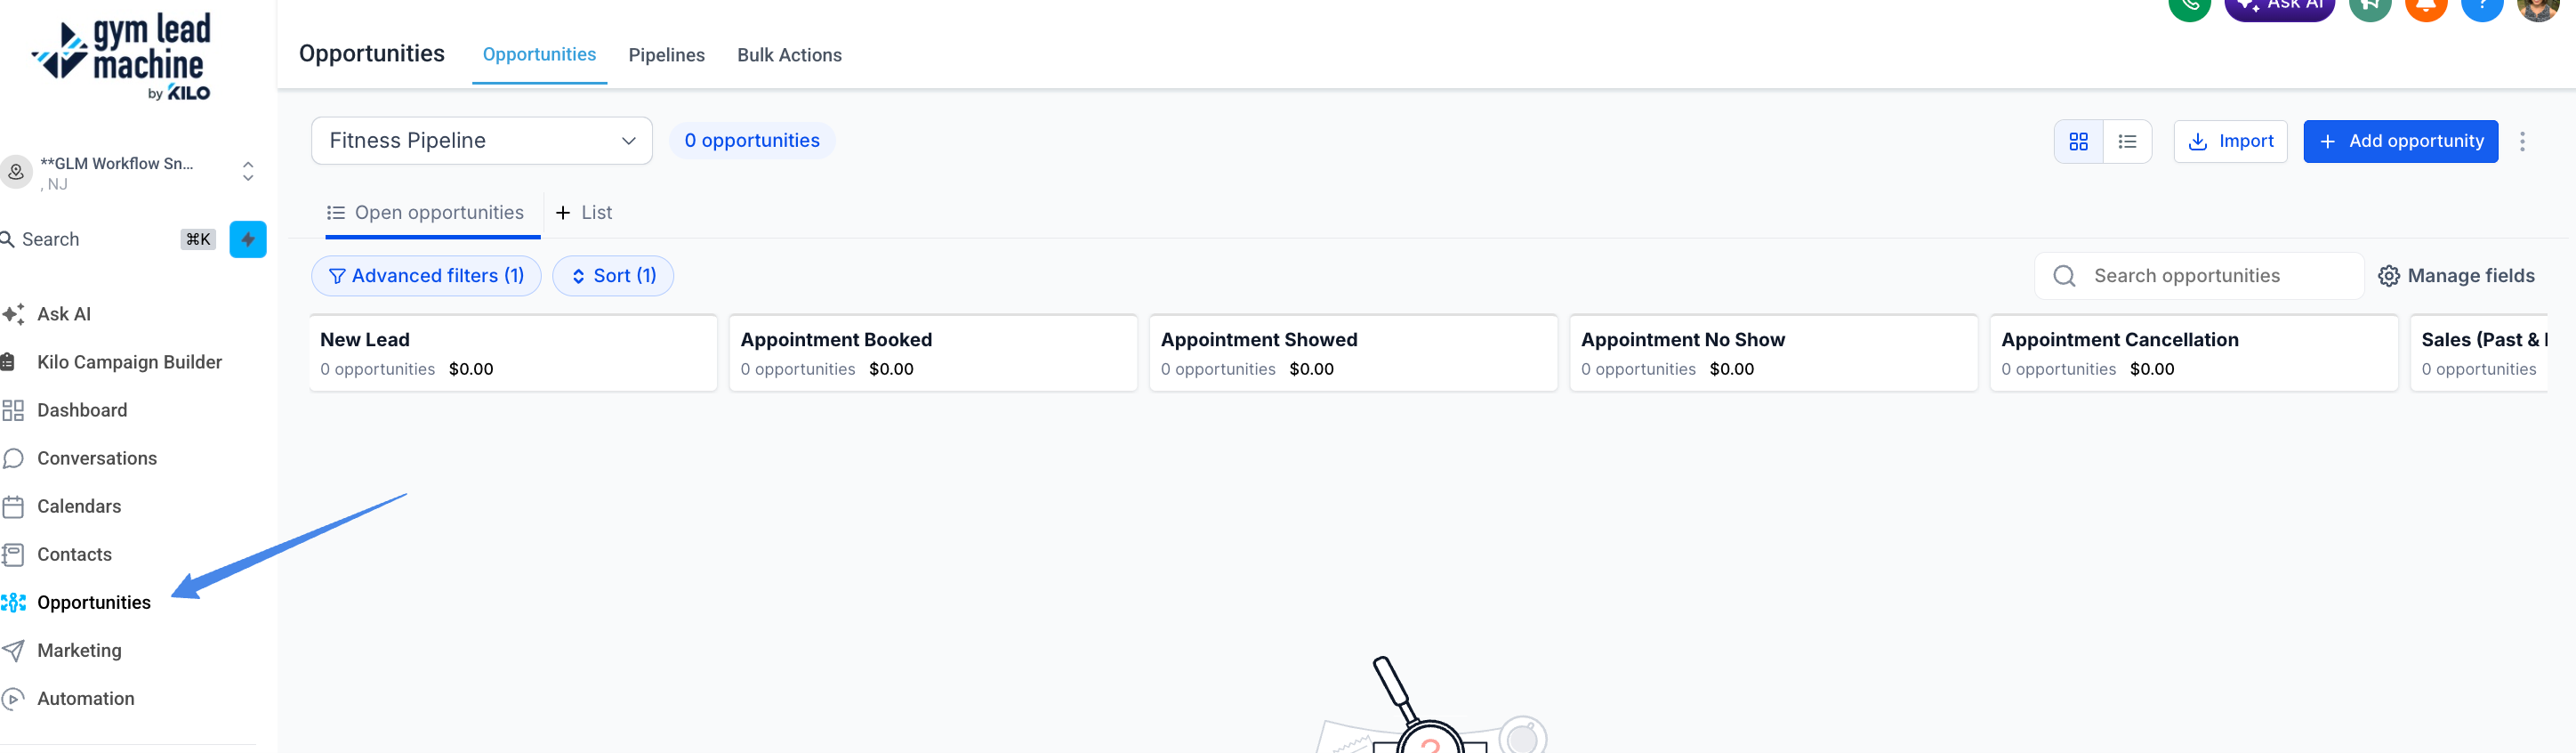
Task: Open Advanced filters (1)
Action: (x=426, y=276)
